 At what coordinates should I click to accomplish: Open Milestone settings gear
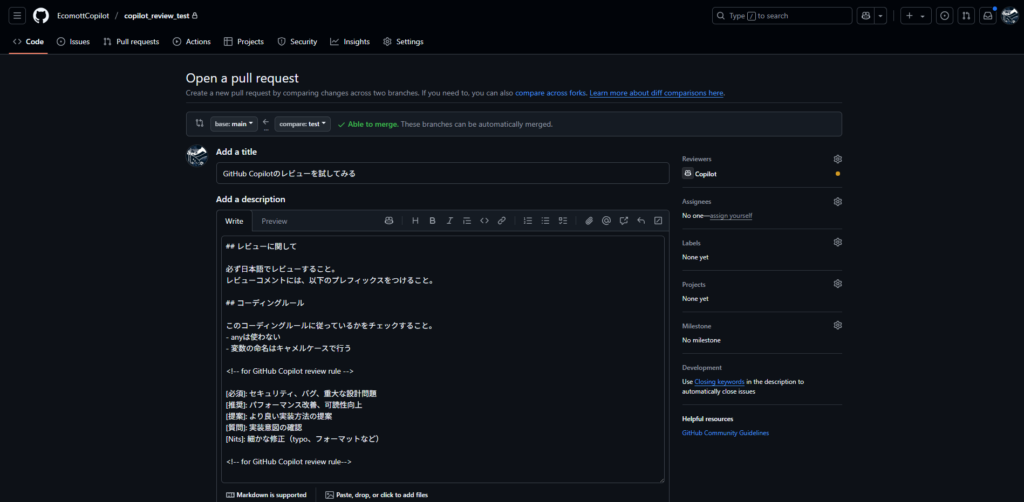click(837, 325)
